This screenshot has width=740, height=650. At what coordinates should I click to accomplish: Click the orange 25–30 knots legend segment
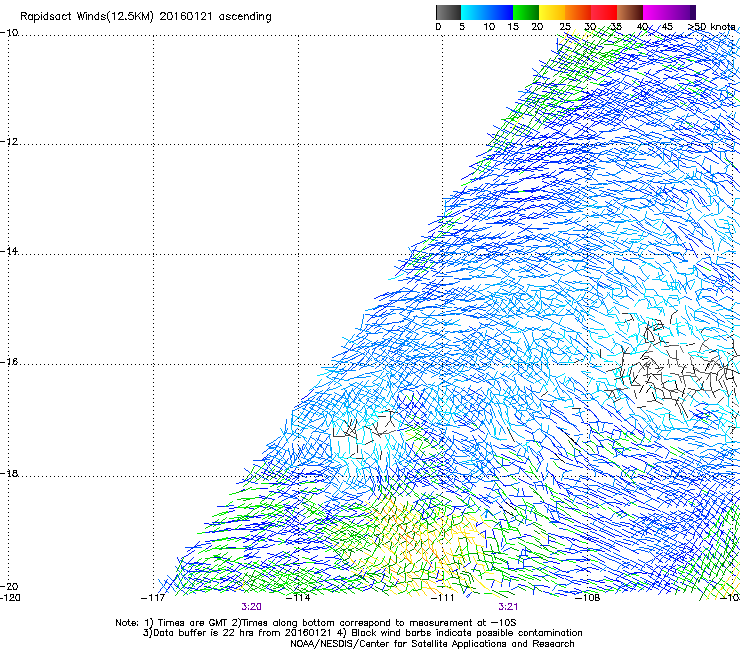[x=578, y=12]
